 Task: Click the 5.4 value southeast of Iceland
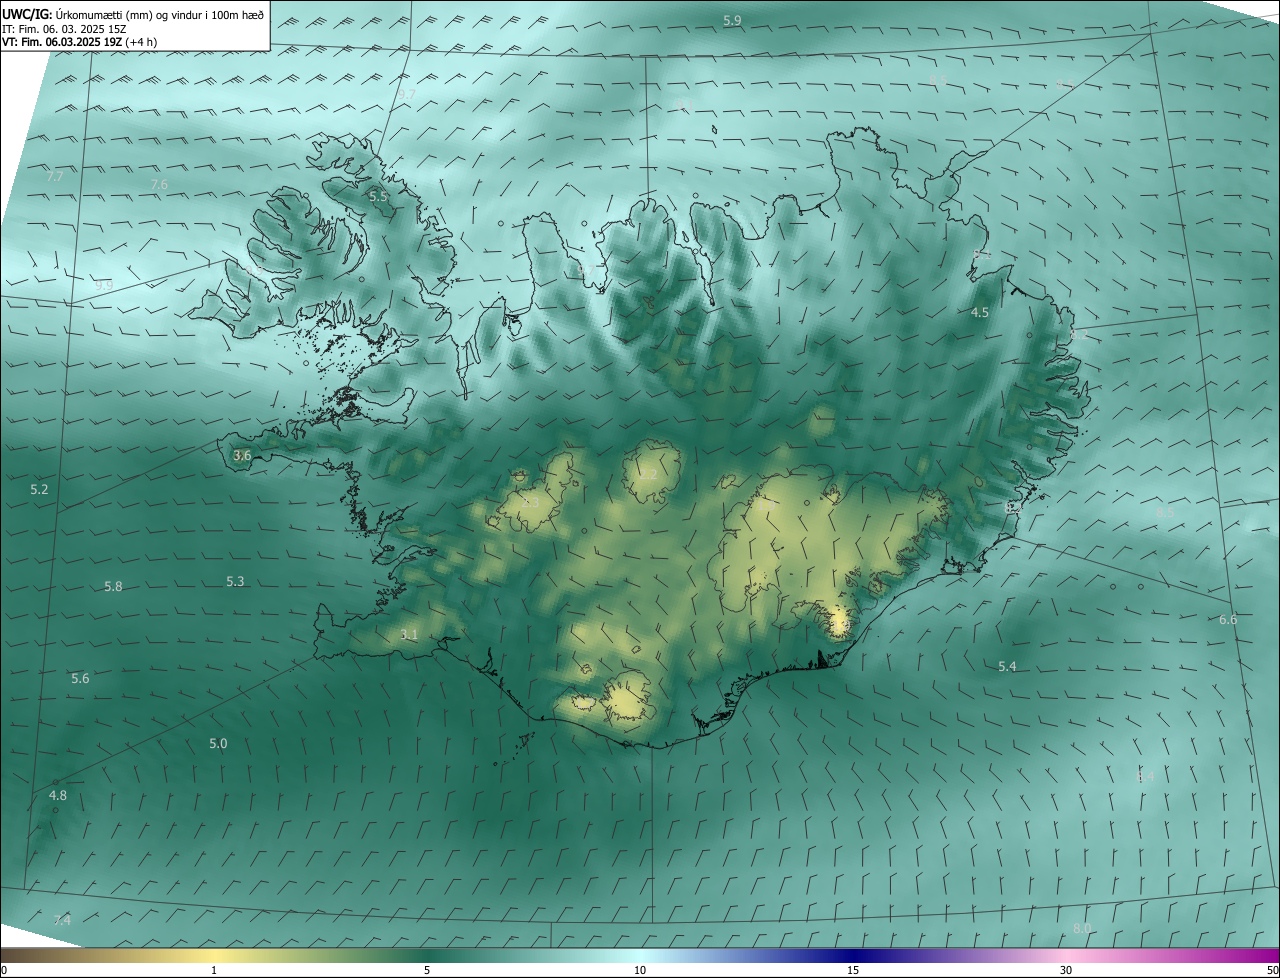click(x=1007, y=666)
